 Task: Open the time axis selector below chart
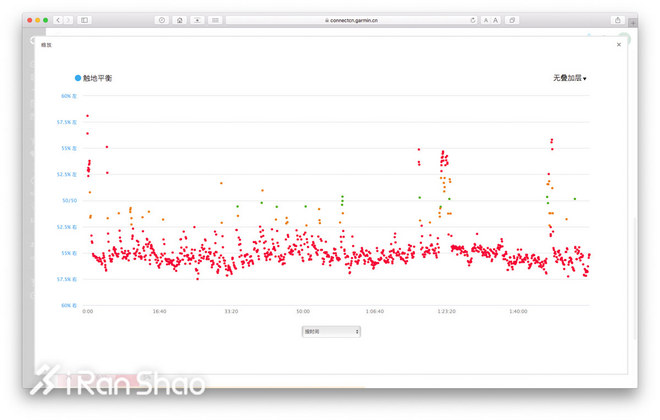[x=331, y=330]
